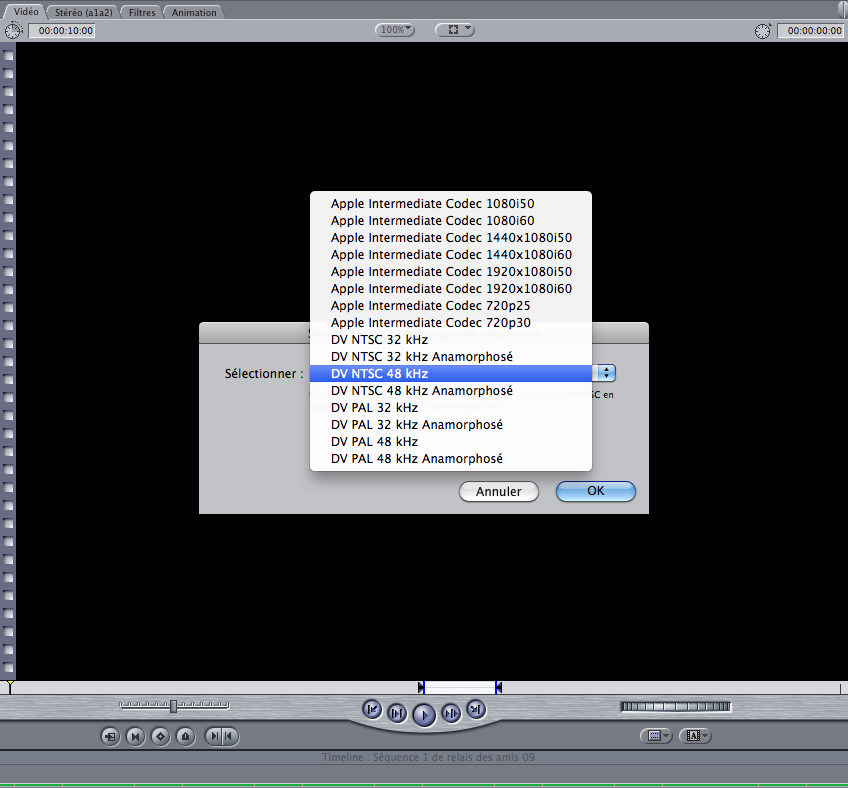Choose Apple Intermediate Codec 1080i60

(450, 221)
